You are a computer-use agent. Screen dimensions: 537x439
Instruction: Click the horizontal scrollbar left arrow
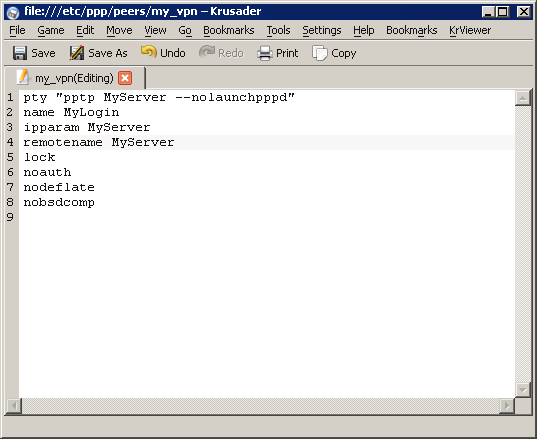(14, 406)
